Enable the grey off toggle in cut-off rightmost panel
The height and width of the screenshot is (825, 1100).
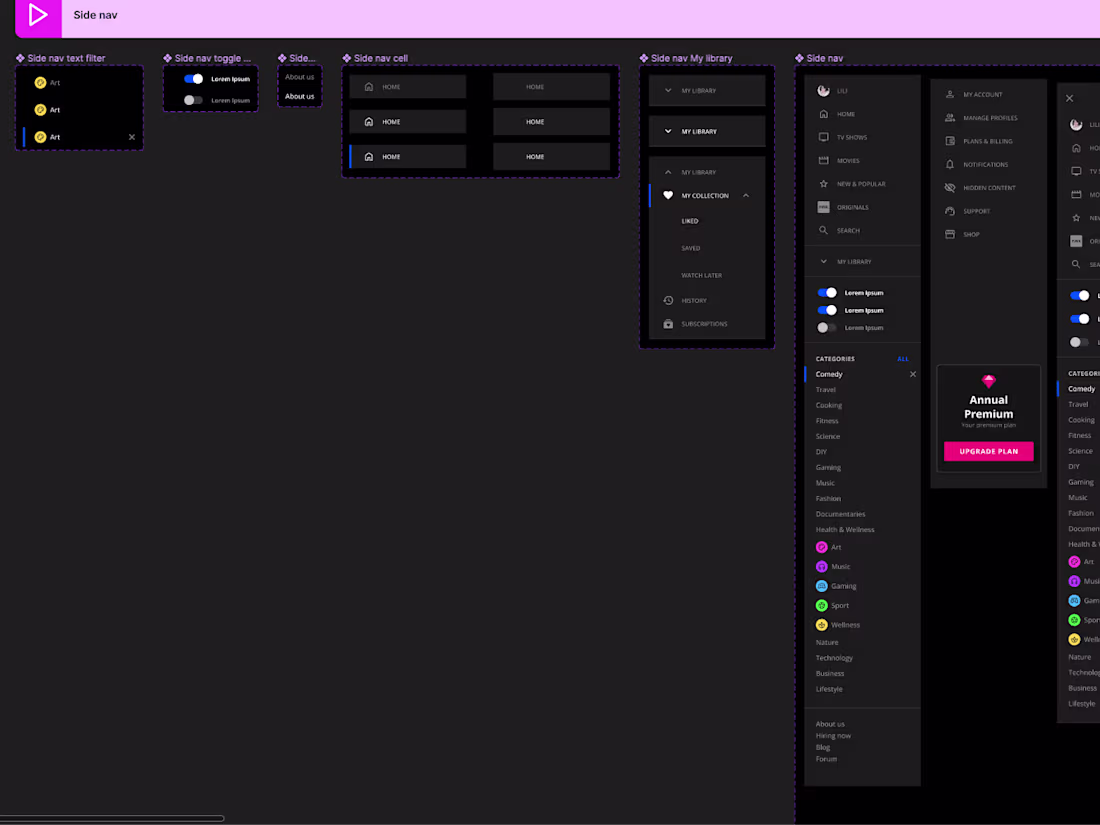(x=1079, y=342)
